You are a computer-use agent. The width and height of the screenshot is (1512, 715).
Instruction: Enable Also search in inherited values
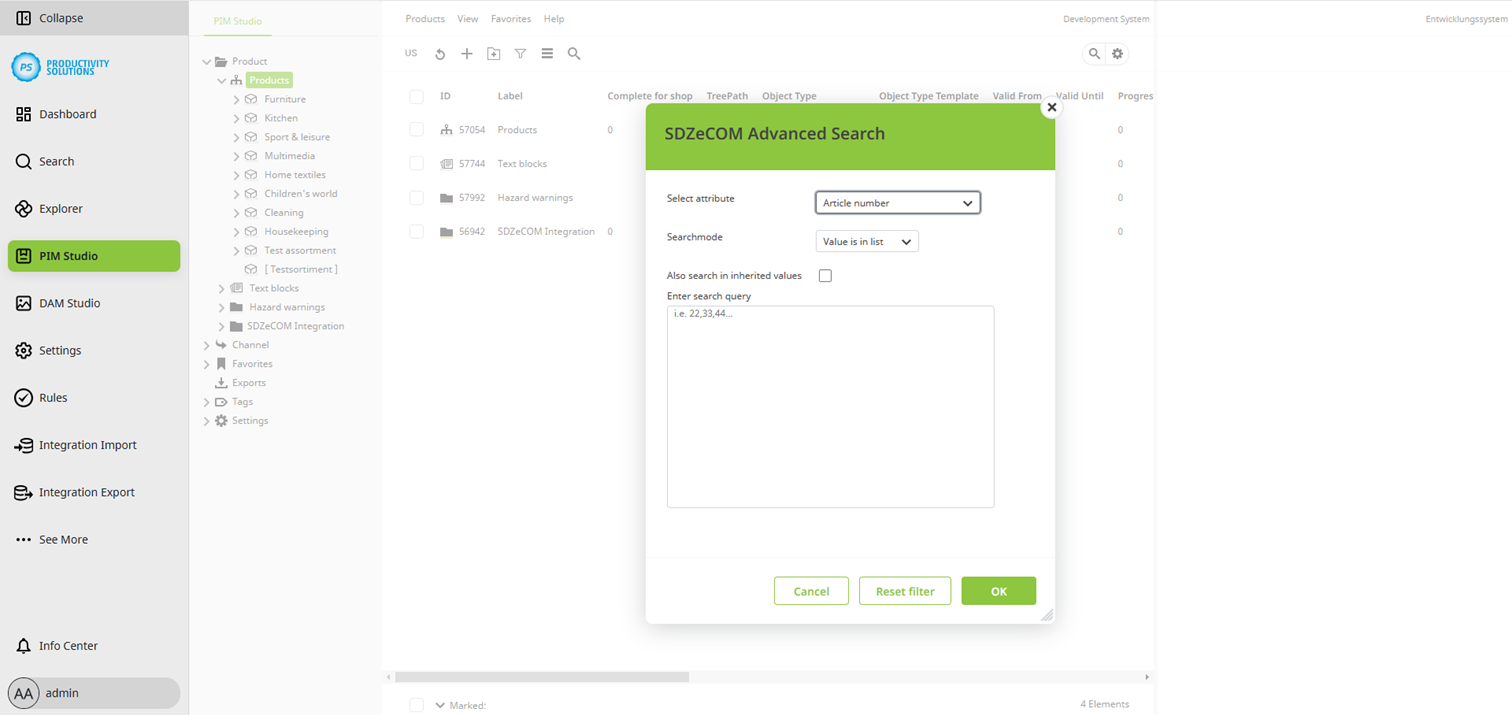825,276
